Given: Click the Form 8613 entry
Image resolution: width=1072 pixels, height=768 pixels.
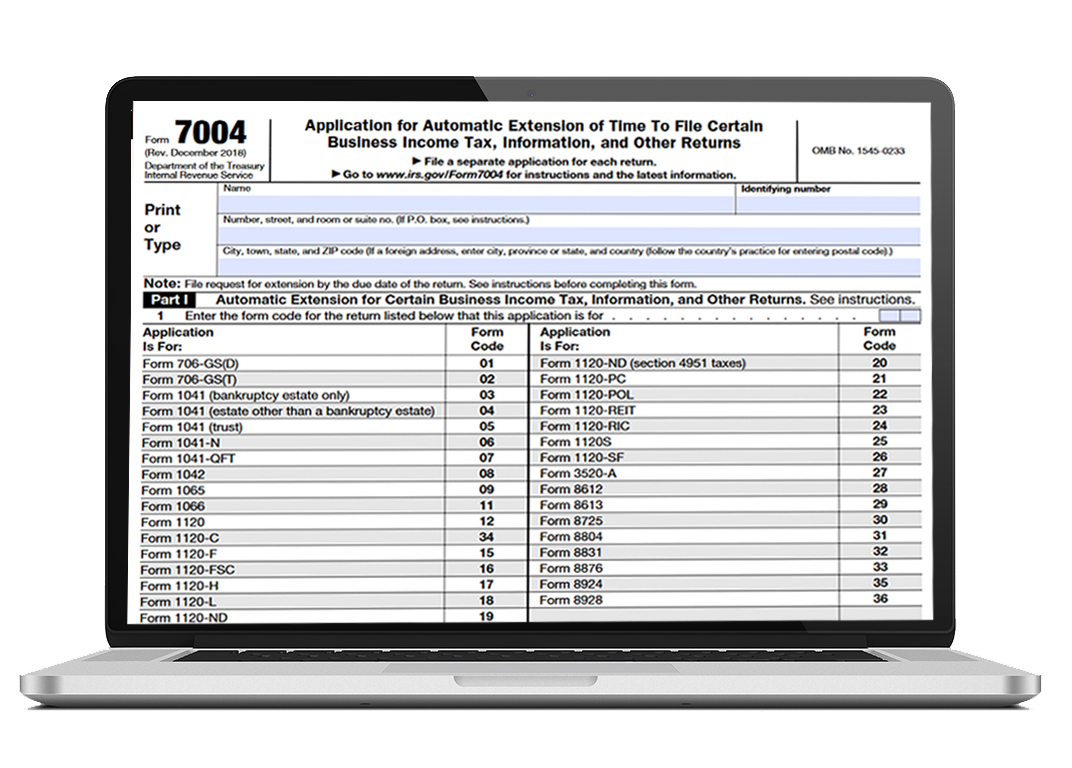Looking at the screenshot, I should click(571, 505).
